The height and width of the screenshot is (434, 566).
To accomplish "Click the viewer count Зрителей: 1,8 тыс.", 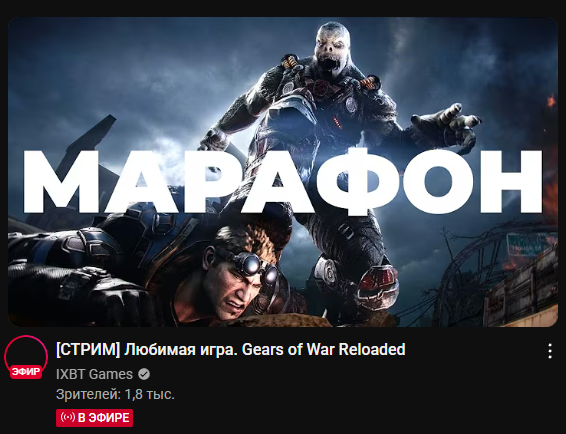I will [x=115, y=395].
